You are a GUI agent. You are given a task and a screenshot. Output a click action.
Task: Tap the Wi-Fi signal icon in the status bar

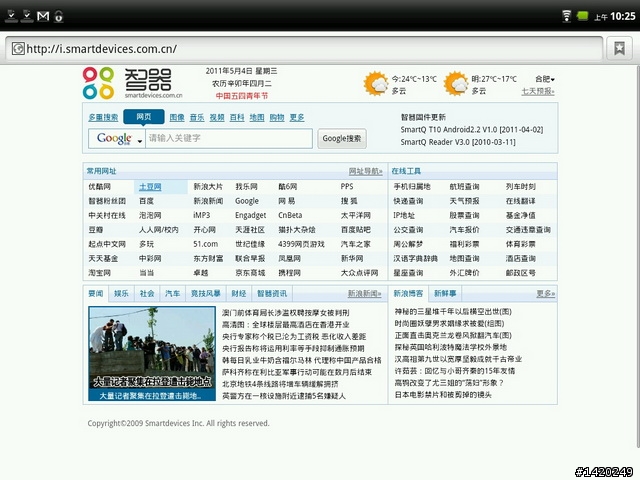[567, 16]
